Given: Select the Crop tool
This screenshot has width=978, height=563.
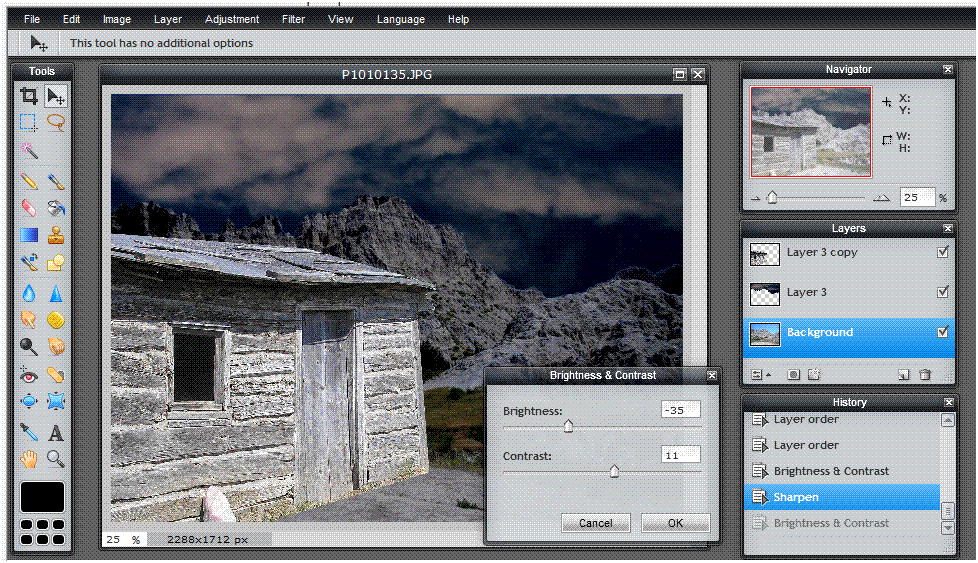Looking at the screenshot, I should pyautogui.click(x=29, y=97).
